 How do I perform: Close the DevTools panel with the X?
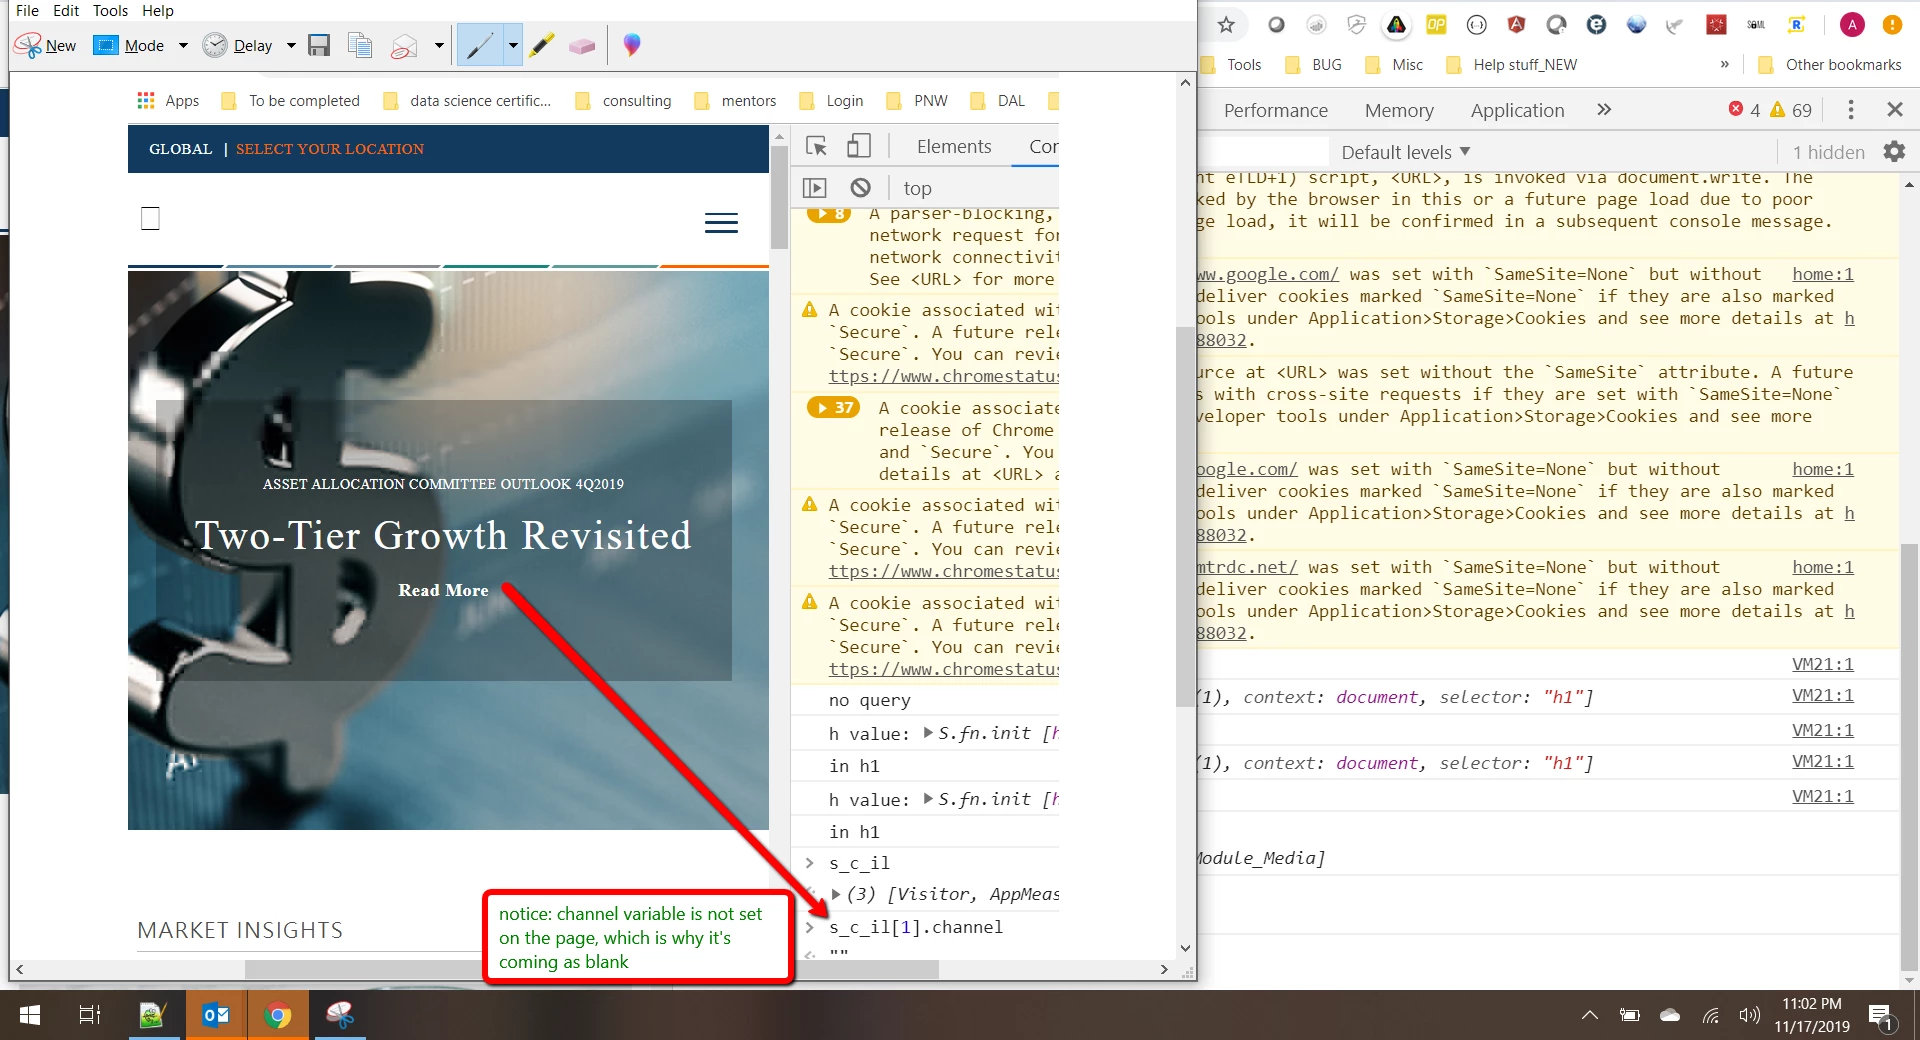[x=1894, y=110]
